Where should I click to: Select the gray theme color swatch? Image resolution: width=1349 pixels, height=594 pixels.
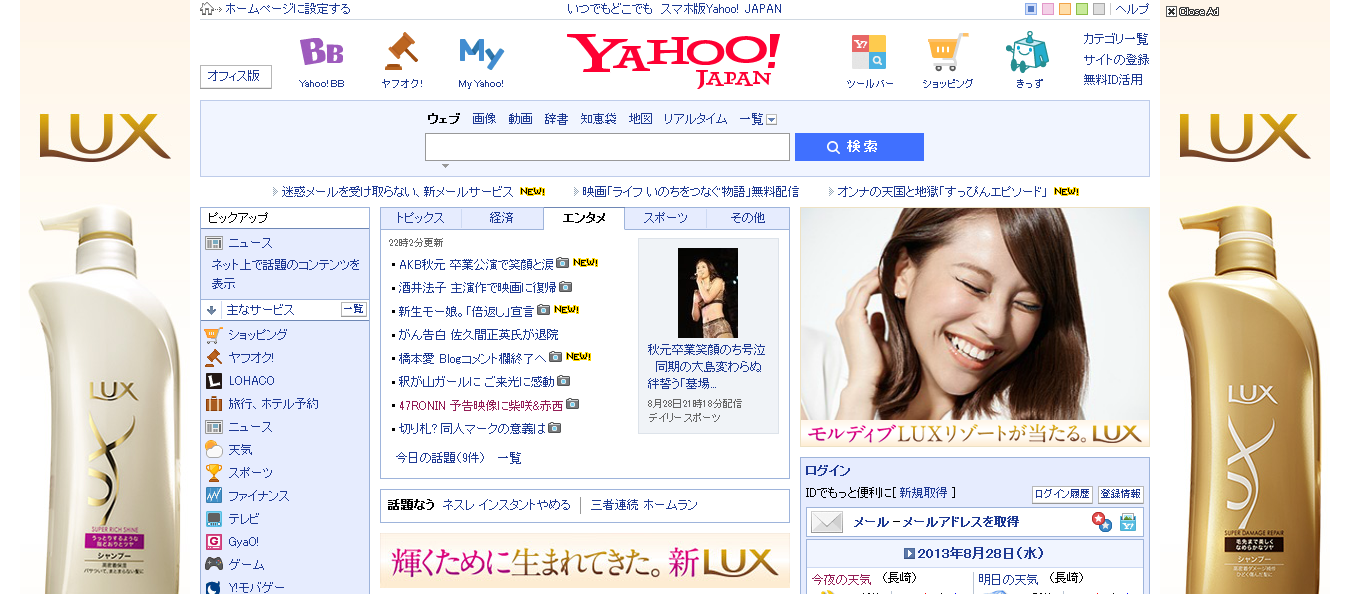tap(1099, 9)
